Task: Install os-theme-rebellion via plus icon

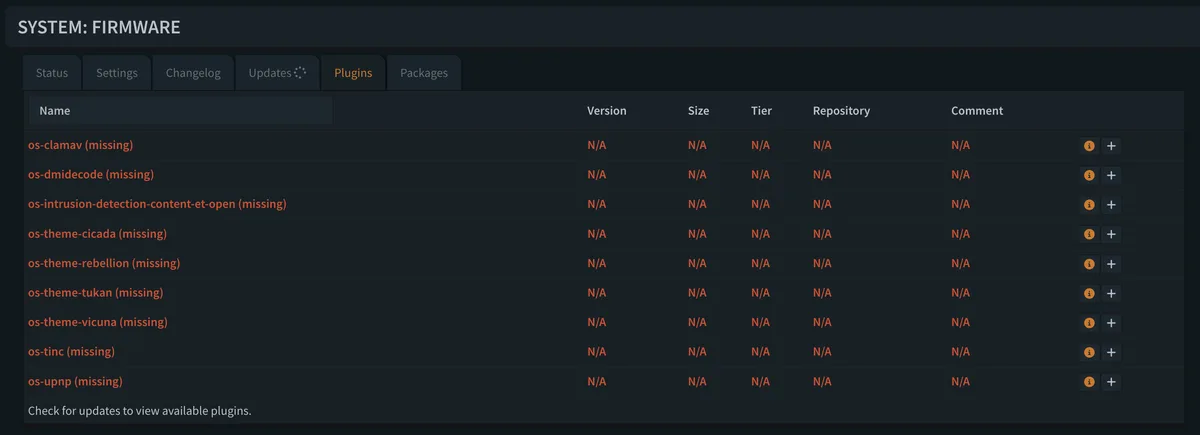Action: 1111,264
